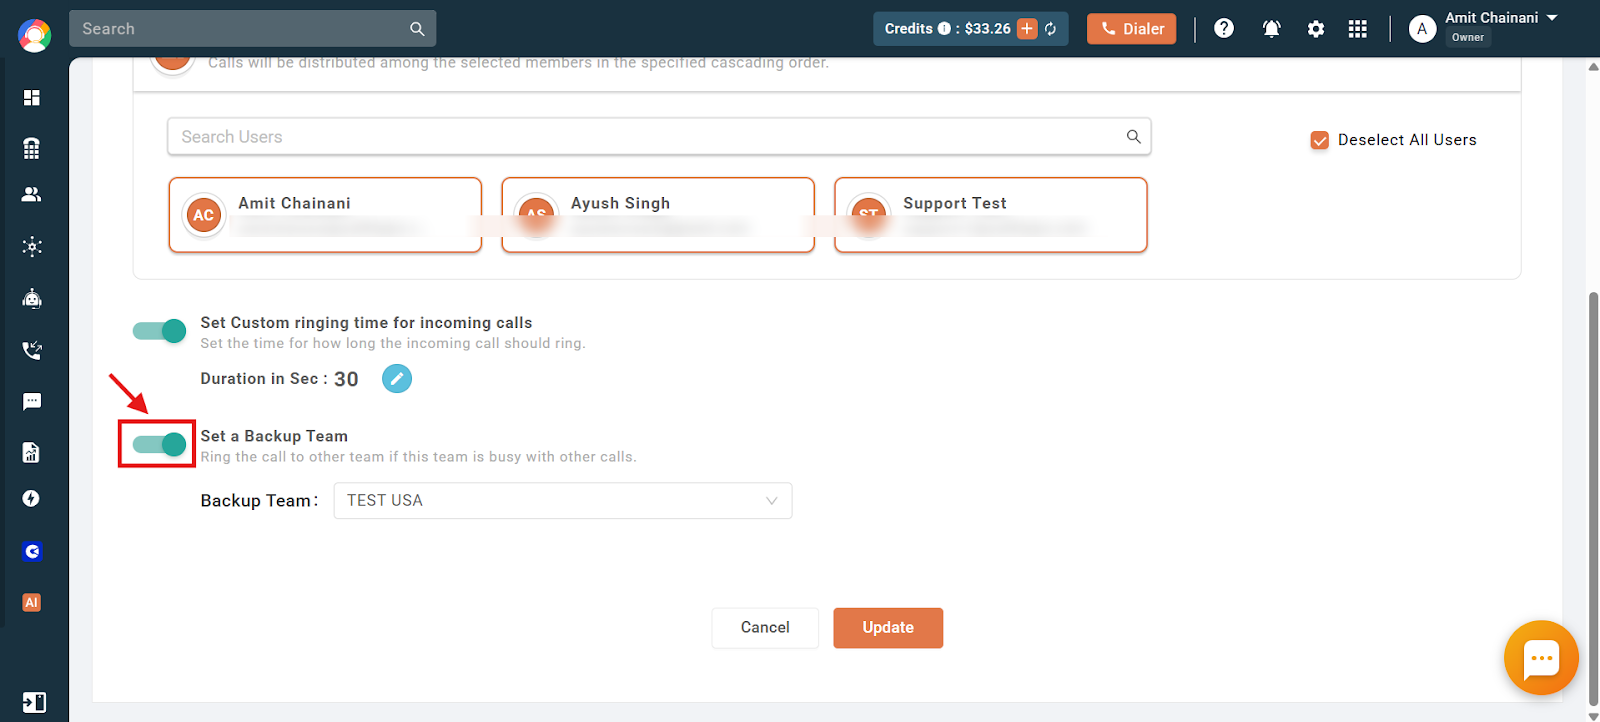Screen dimensions: 1600x722
Task: Click the Update button
Action: (888, 628)
